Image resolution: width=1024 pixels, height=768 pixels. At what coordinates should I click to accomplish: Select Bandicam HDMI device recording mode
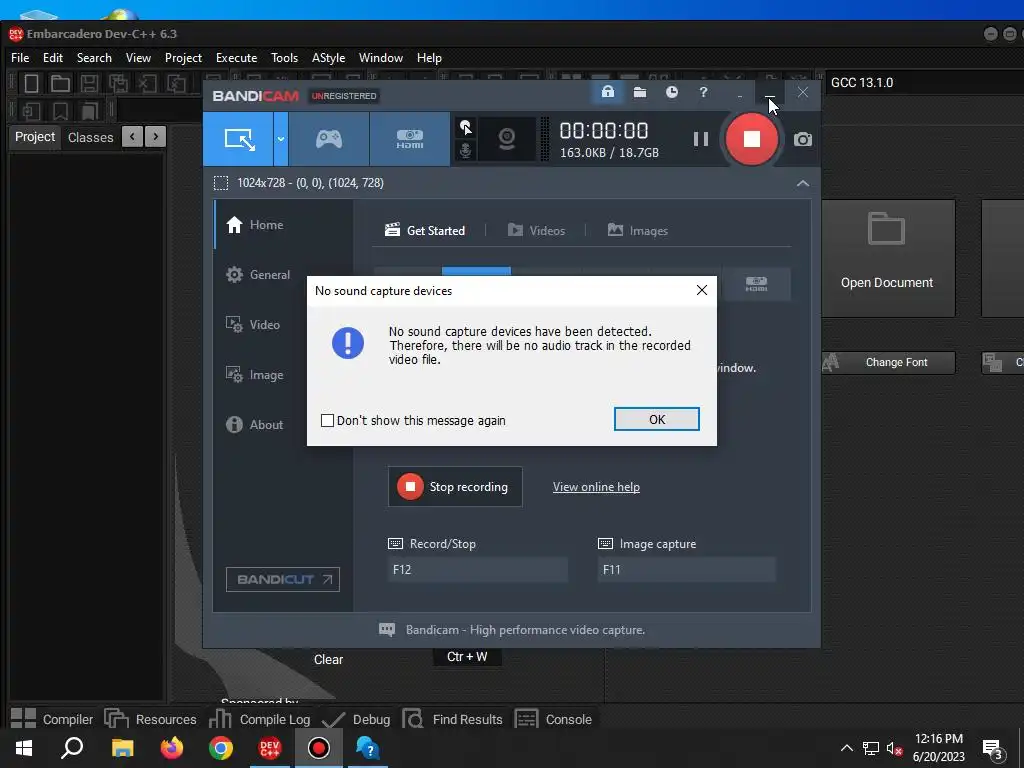(410, 139)
